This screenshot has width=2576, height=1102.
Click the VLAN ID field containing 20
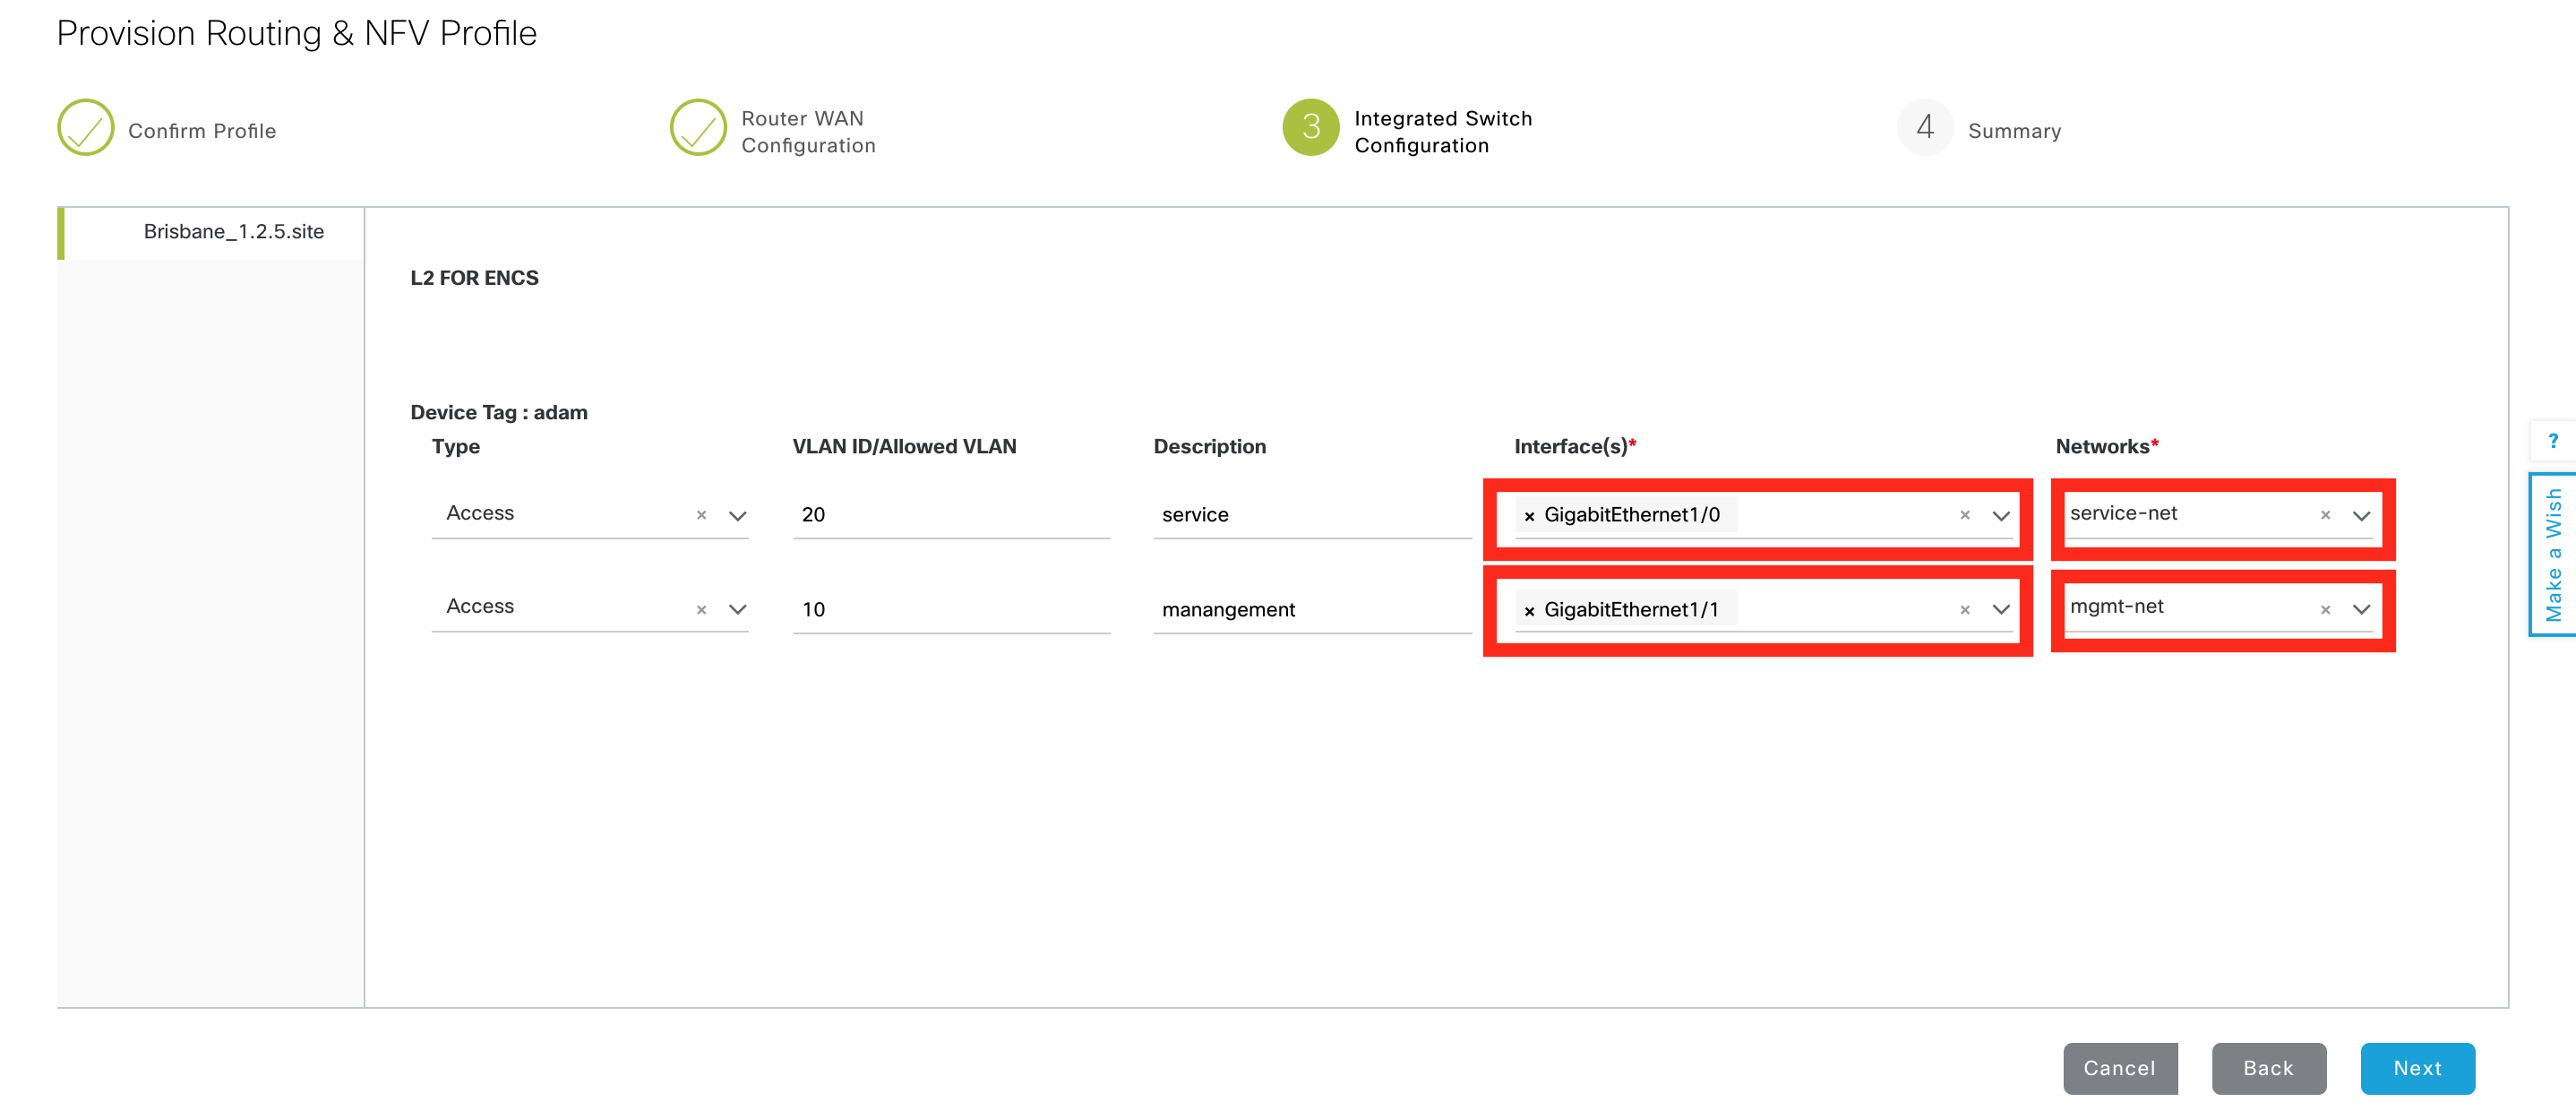pos(951,515)
